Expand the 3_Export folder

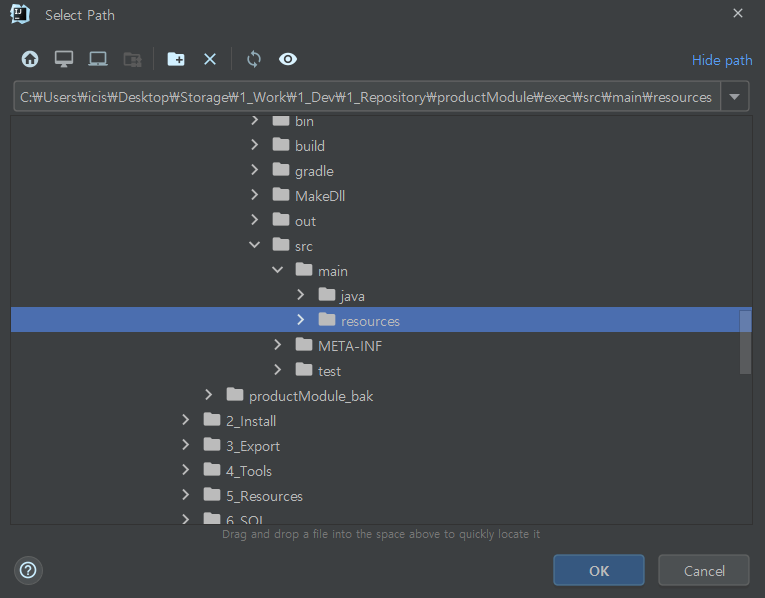click(x=185, y=444)
